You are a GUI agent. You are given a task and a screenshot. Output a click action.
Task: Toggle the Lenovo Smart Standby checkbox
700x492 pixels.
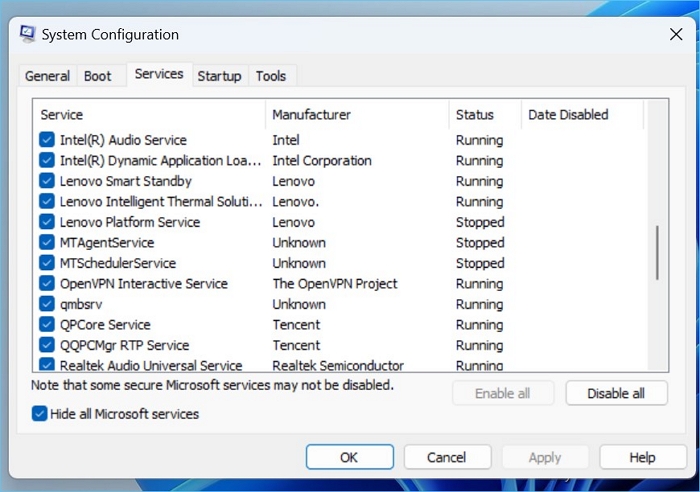tap(47, 181)
